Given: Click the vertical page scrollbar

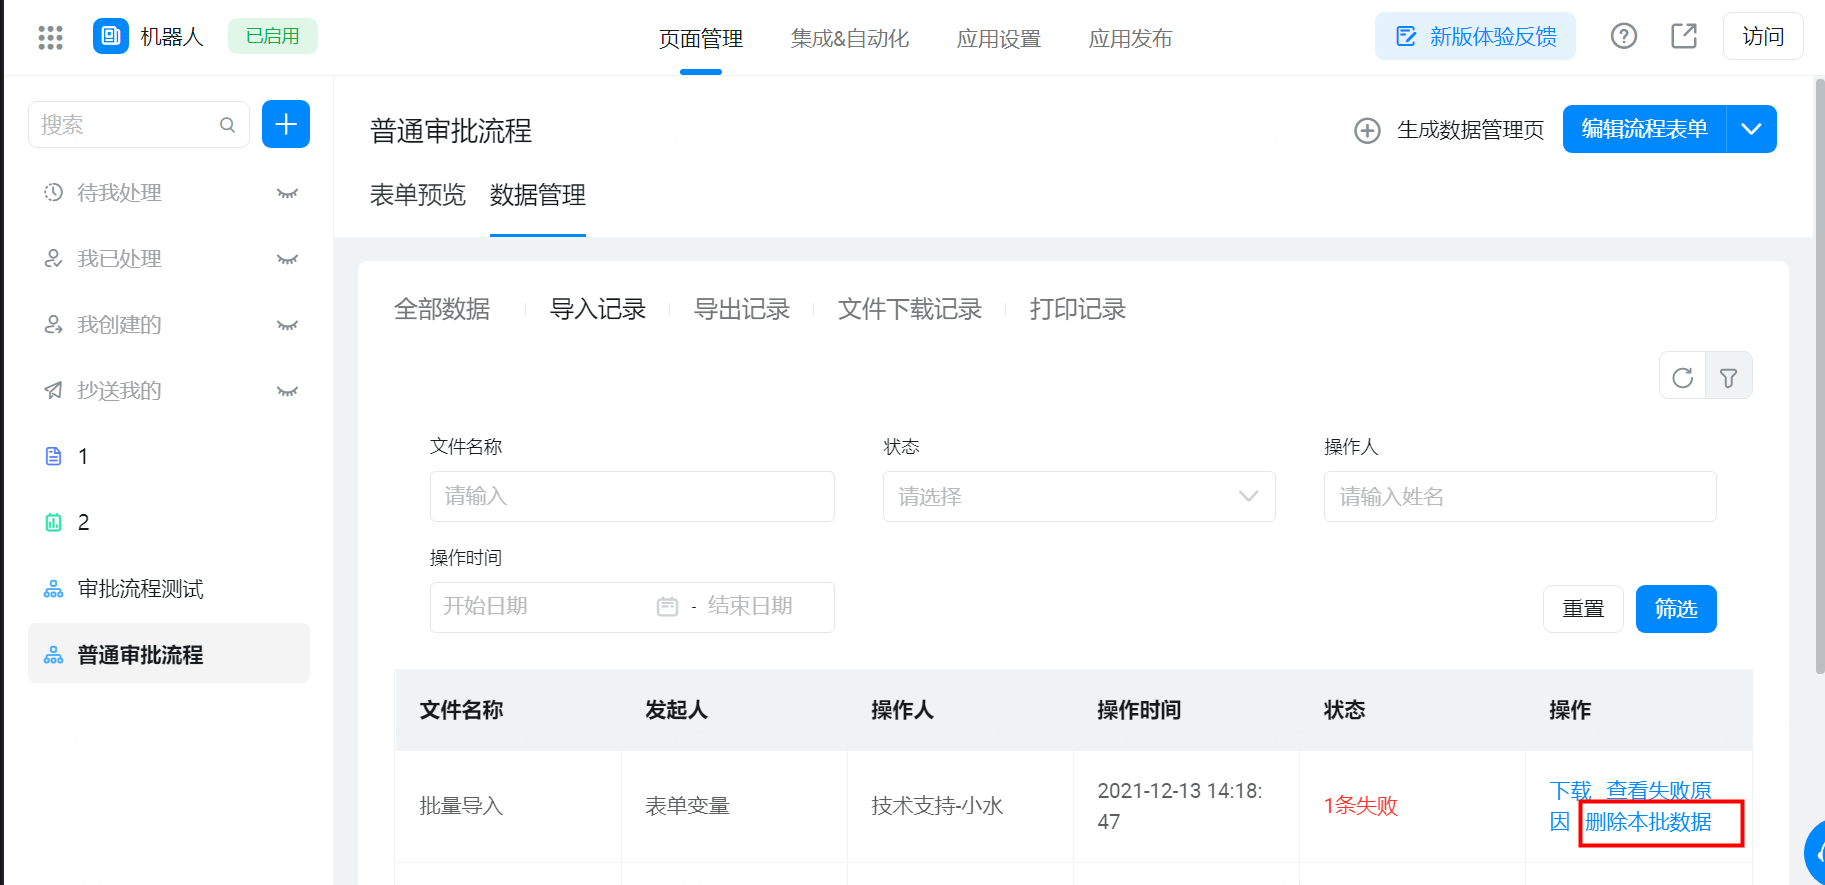Looking at the screenshot, I should pyautogui.click(x=1819, y=376).
